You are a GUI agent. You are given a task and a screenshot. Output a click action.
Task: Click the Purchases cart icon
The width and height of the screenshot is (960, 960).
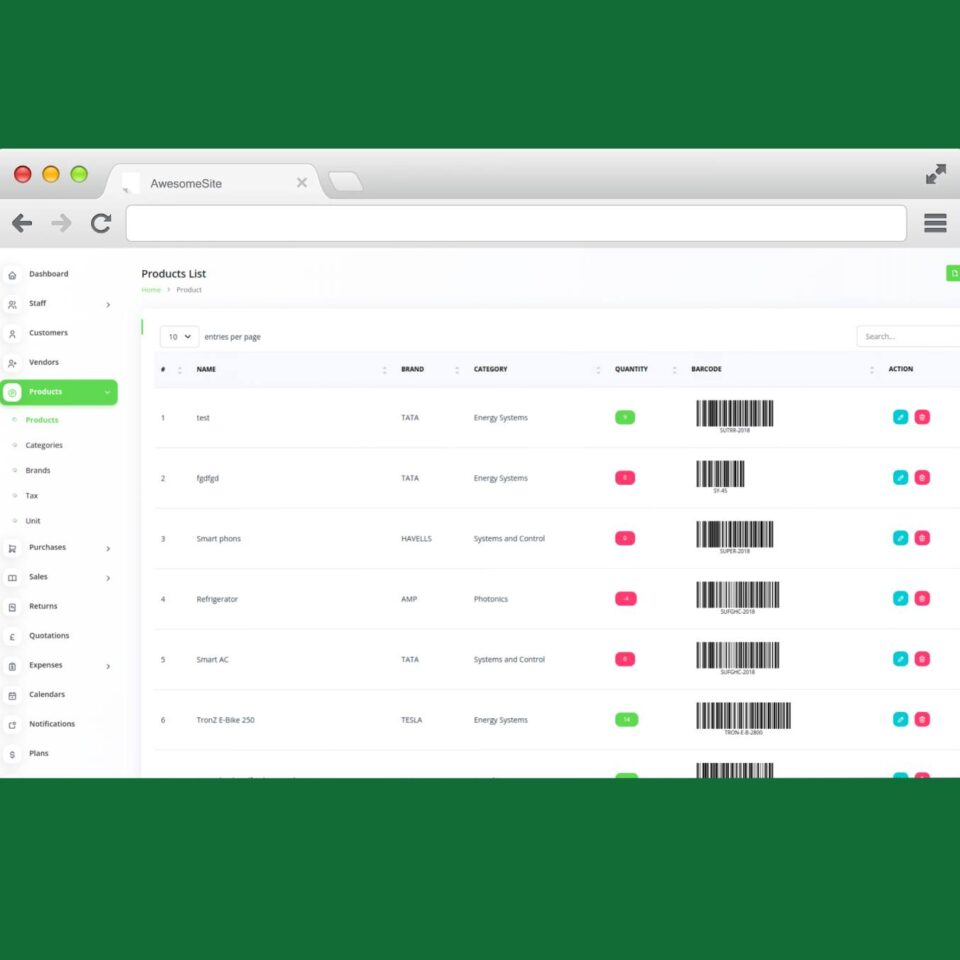[x=12, y=549]
